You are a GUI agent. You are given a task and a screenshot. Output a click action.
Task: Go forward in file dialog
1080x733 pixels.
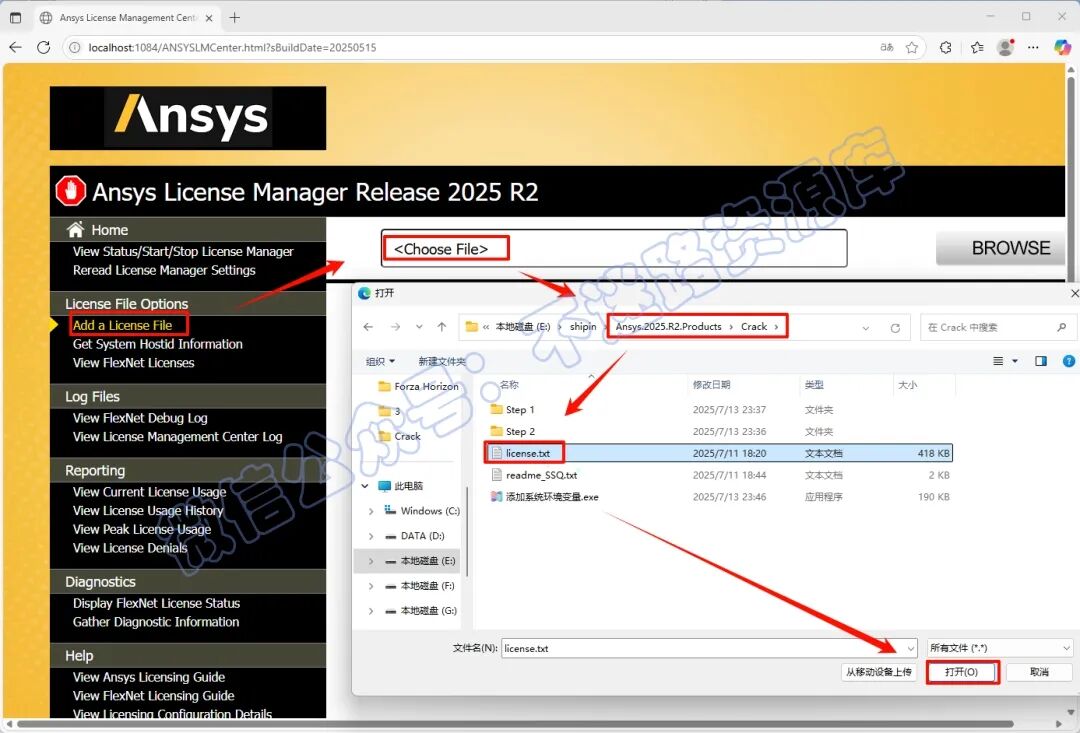coord(395,327)
